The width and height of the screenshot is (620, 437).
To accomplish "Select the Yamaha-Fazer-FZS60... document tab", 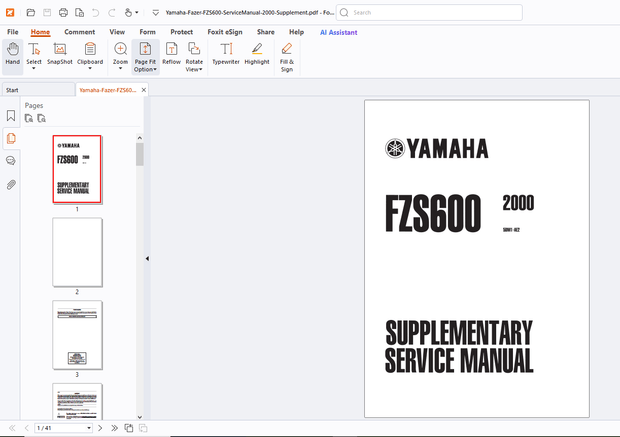I will pyautogui.click(x=108, y=90).
